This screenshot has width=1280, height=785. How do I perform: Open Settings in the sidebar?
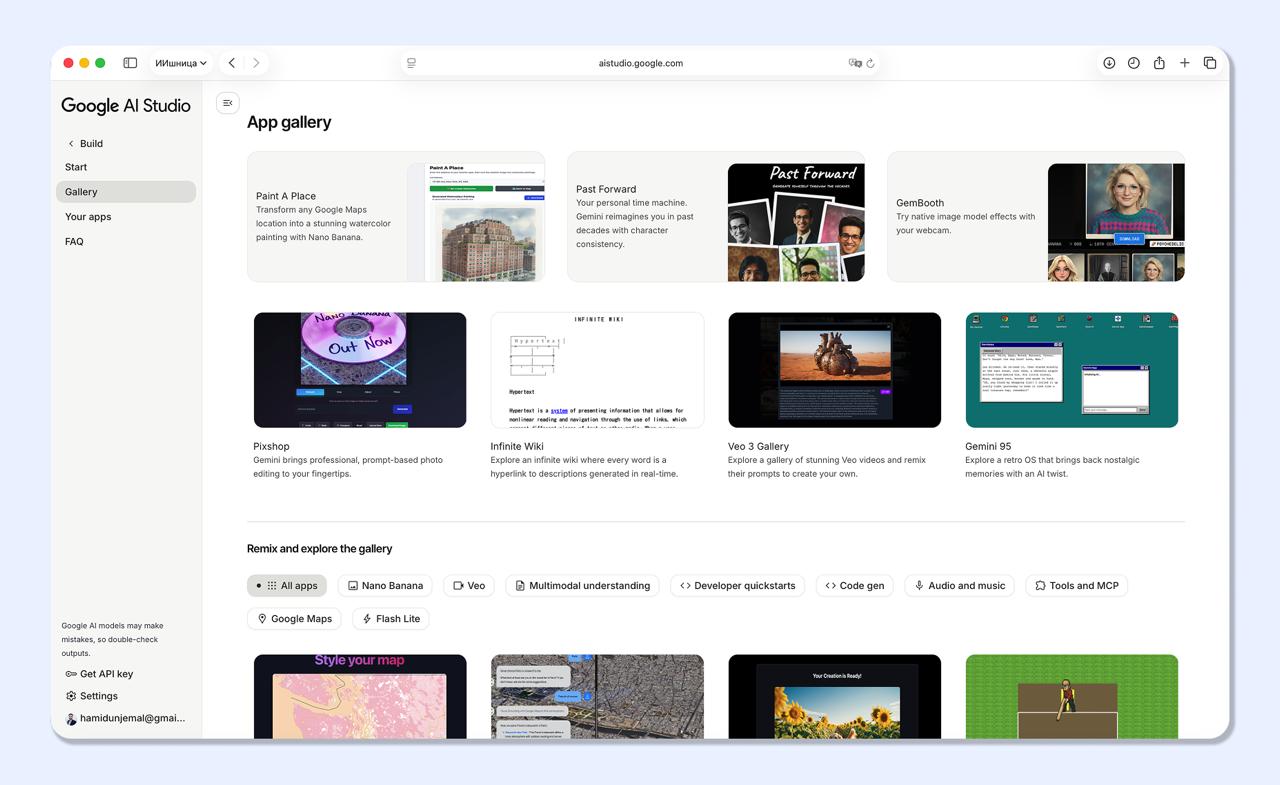(92, 696)
